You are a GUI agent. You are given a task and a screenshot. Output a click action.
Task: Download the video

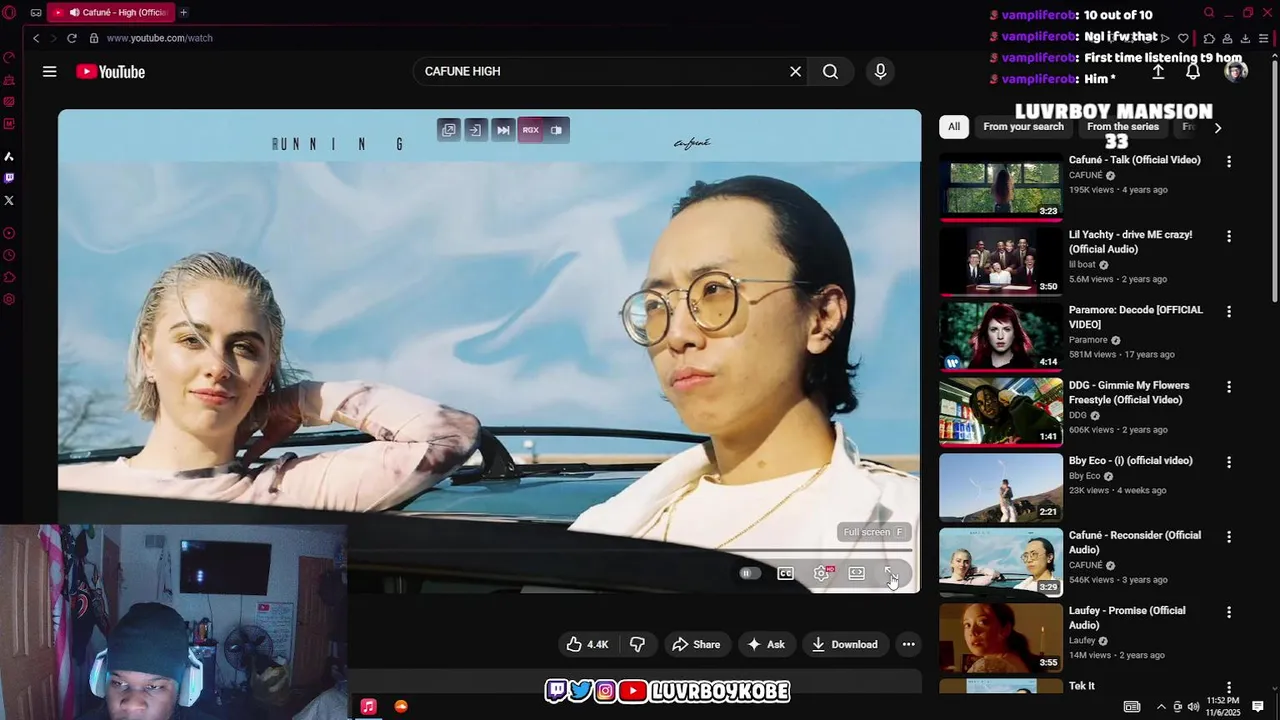[845, 644]
